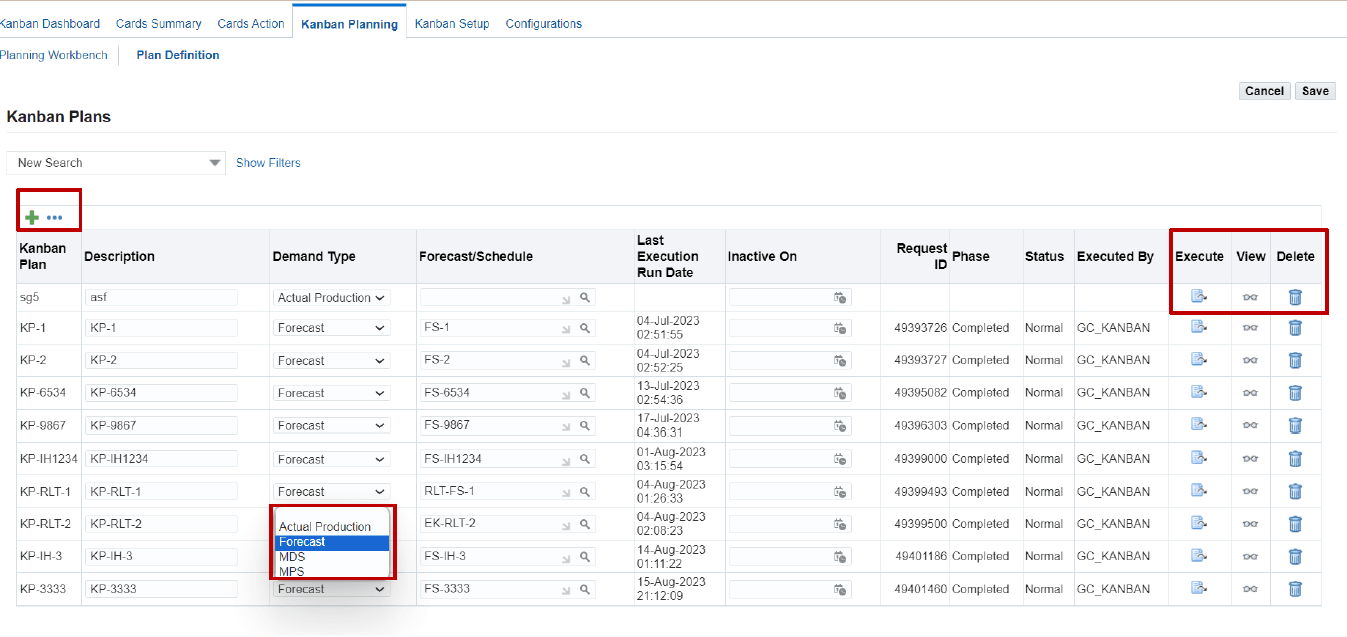Execute the KP-IH-3 plan
1347x637 pixels.
[1199, 555]
